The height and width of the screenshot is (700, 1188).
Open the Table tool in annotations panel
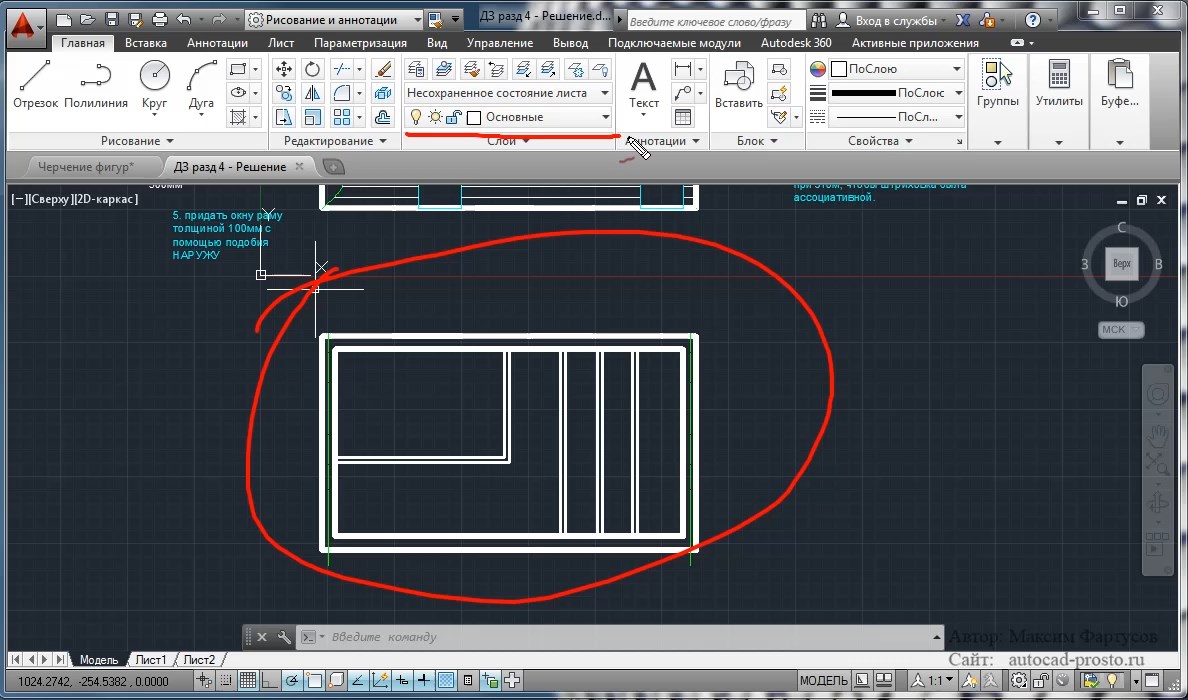click(x=683, y=117)
